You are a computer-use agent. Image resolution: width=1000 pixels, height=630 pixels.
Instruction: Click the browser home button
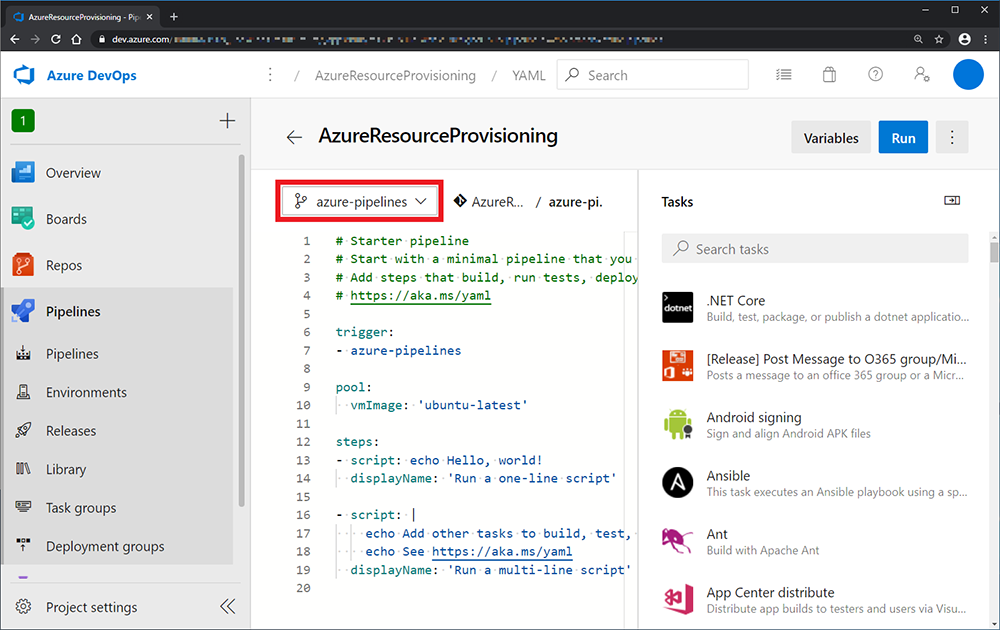(77, 39)
